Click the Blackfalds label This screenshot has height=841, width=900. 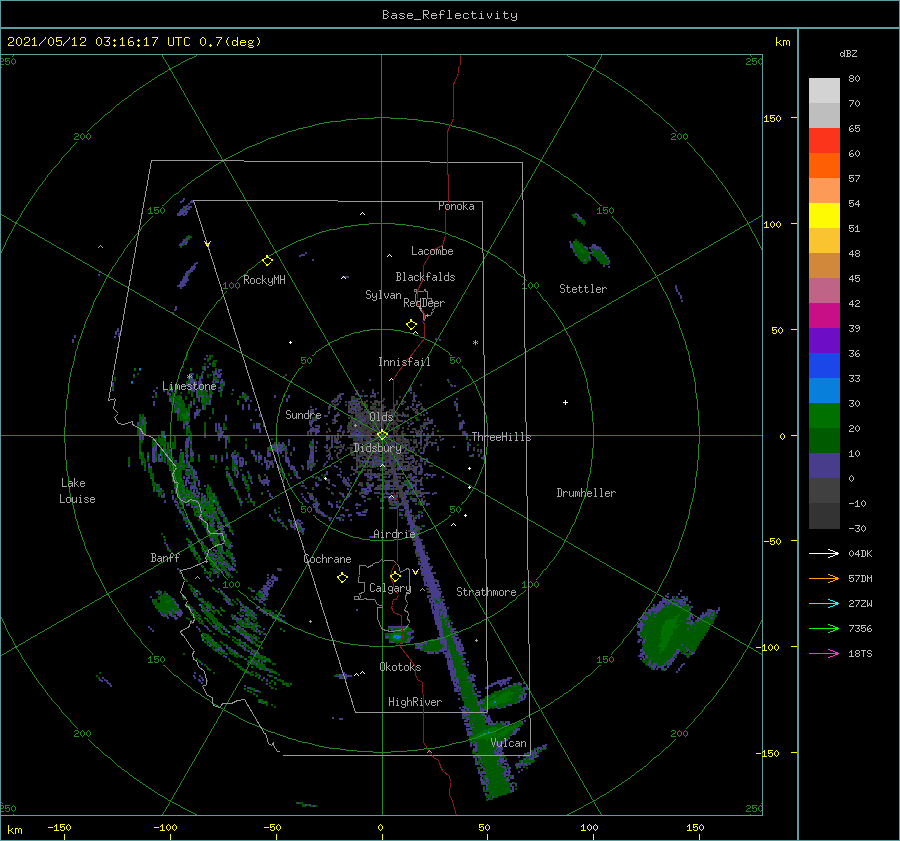425,277
